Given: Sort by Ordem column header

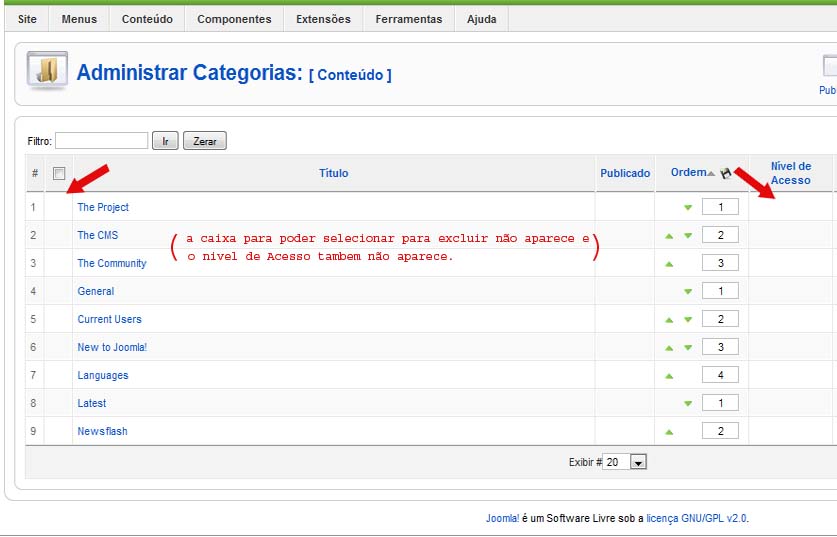Looking at the screenshot, I should pos(689,172).
